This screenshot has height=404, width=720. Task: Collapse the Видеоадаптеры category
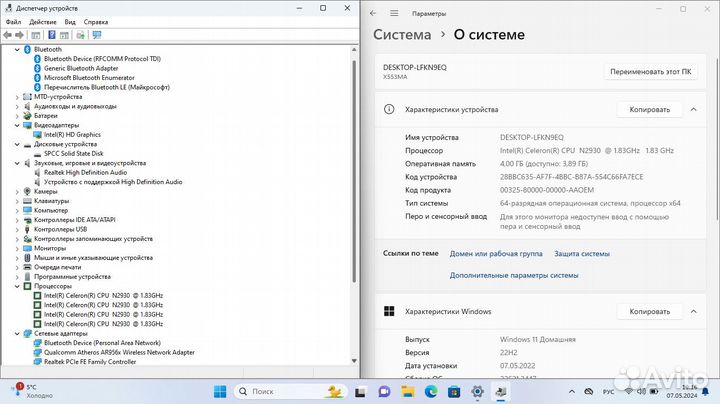point(17,125)
